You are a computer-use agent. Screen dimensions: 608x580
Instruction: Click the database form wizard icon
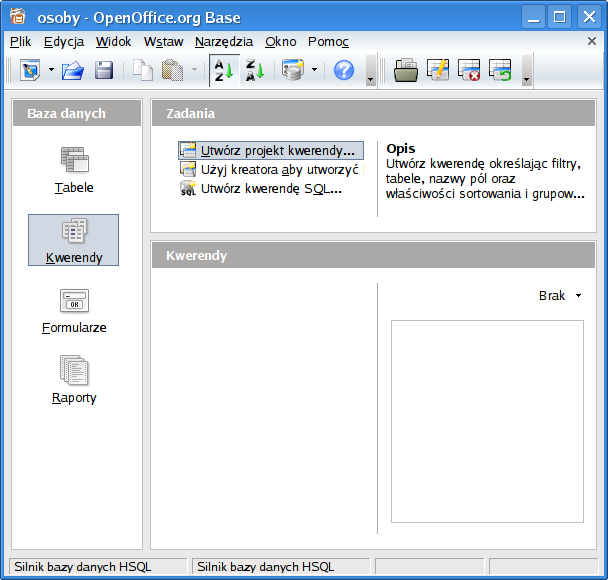point(293,70)
